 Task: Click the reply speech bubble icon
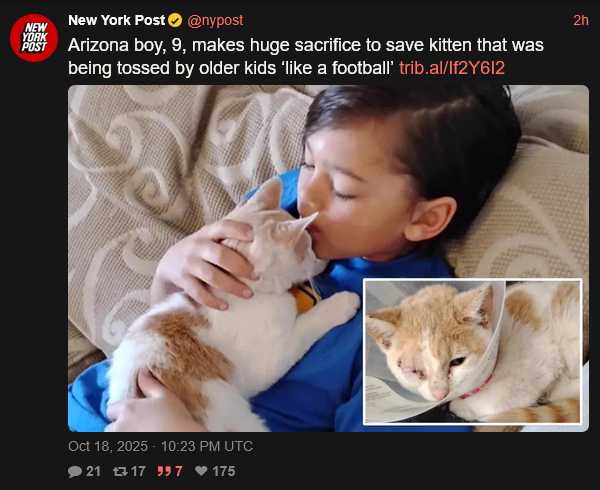click(x=75, y=471)
